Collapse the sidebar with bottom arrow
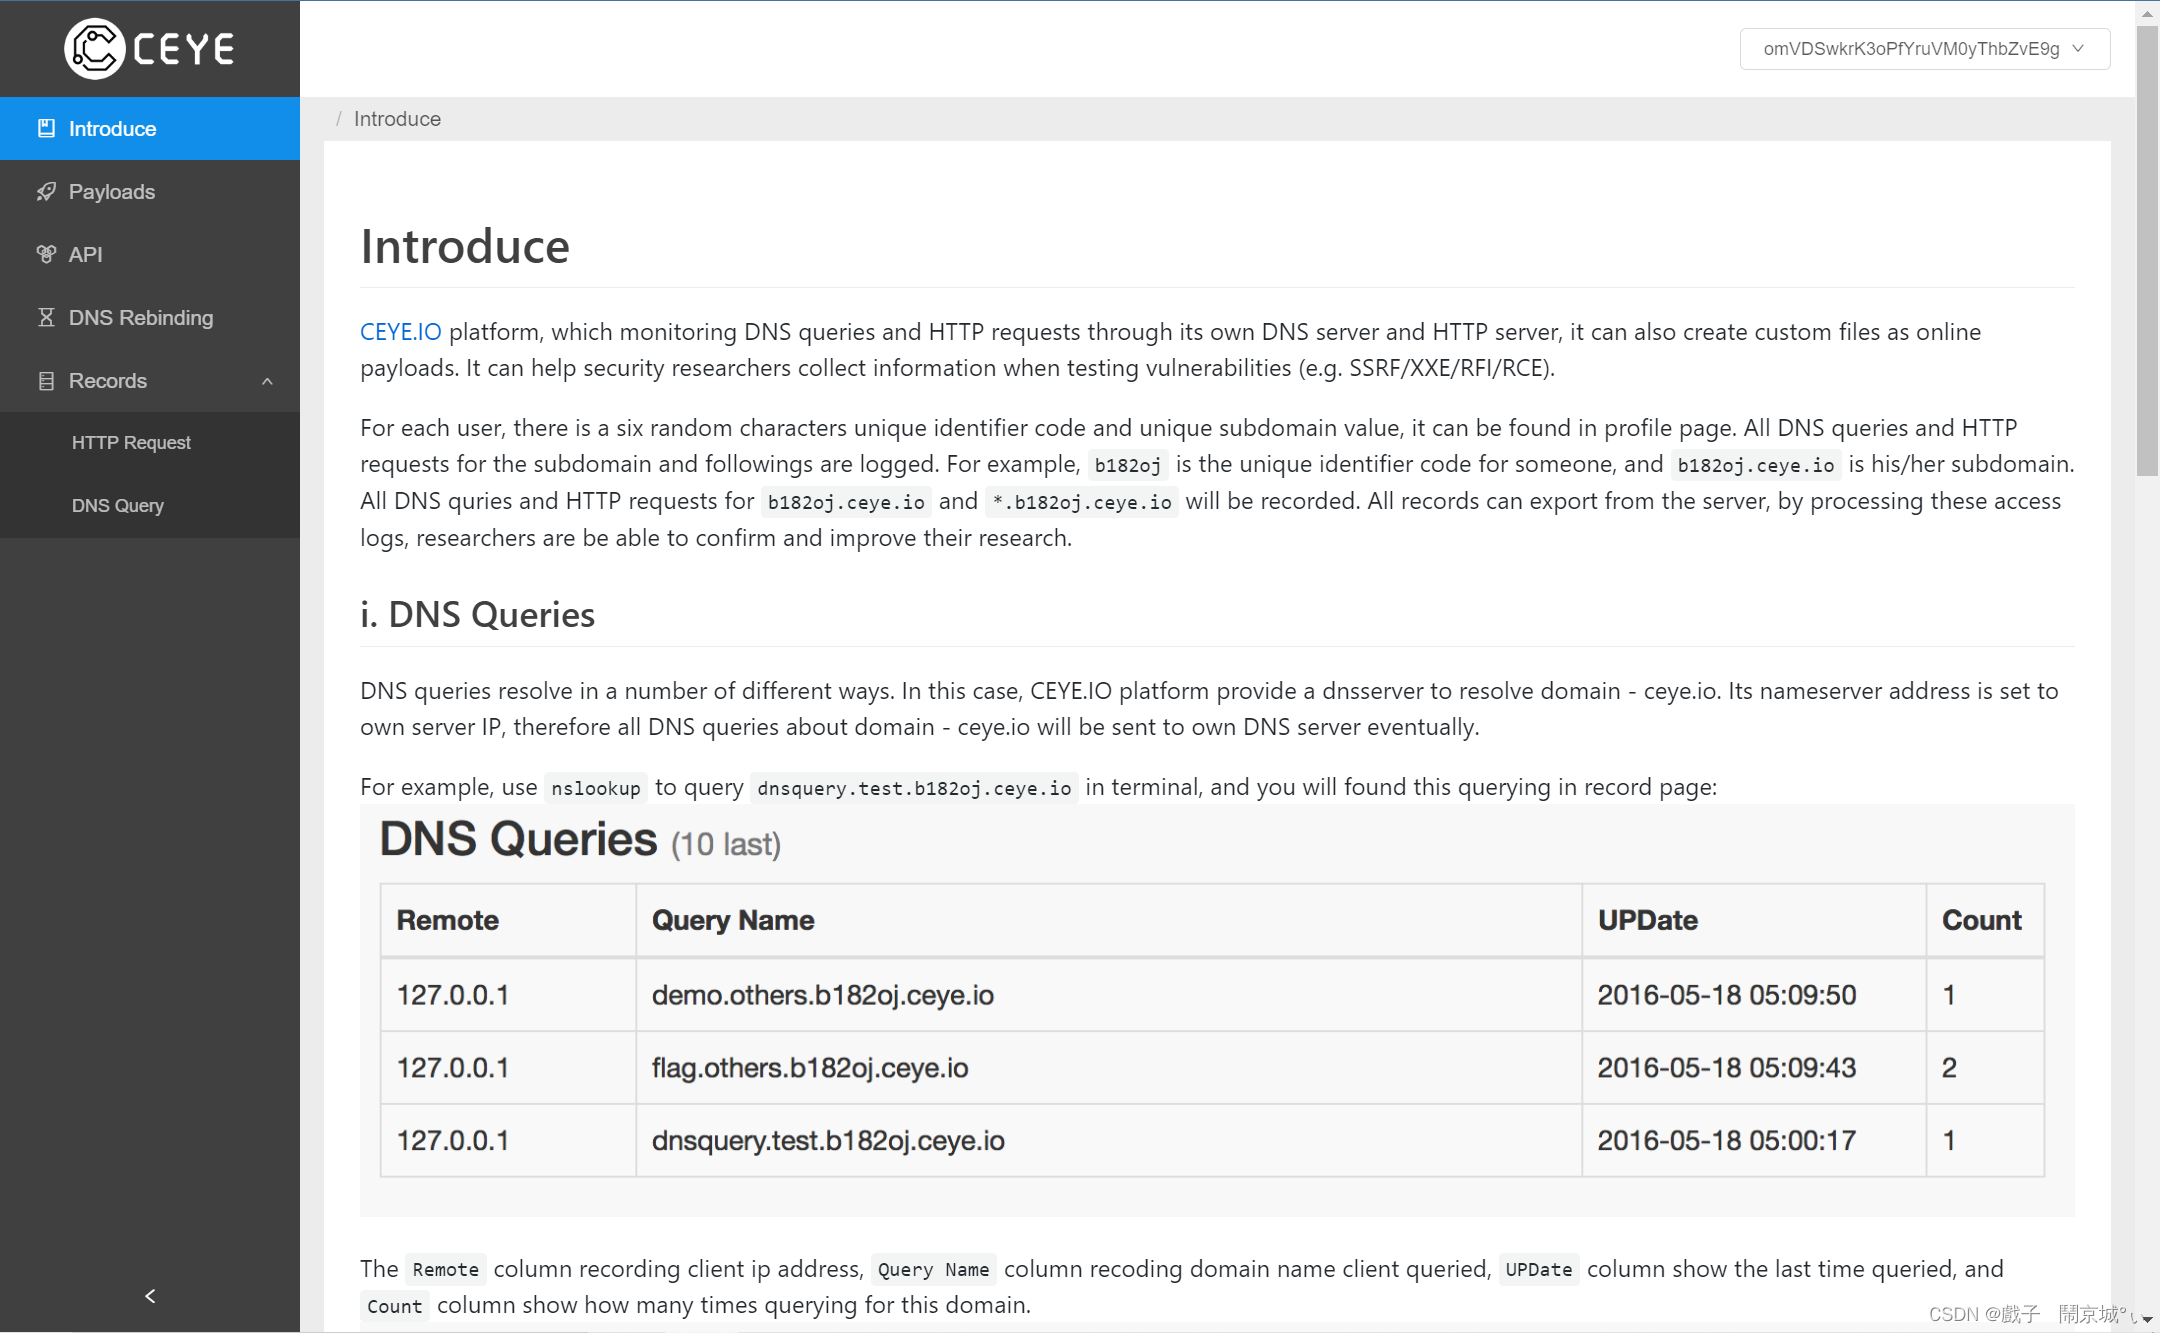The height and width of the screenshot is (1333, 2160). click(x=150, y=1296)
